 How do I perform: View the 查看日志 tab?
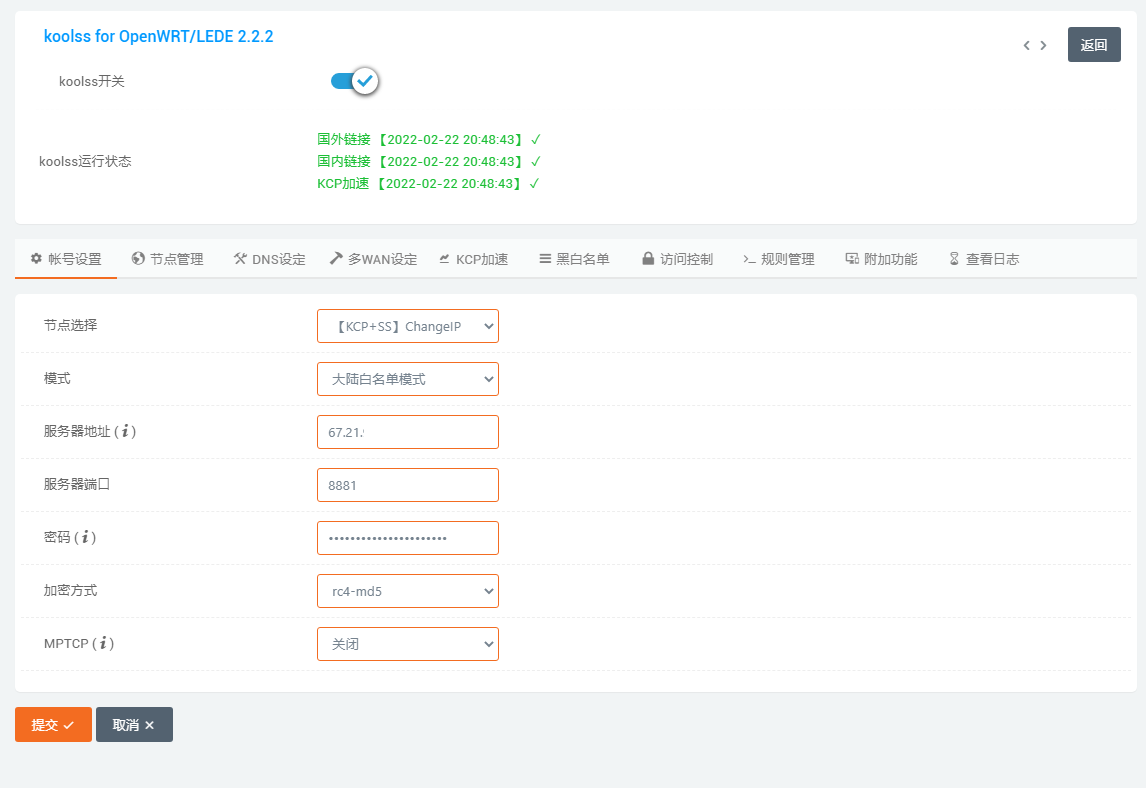click(x=984, y=259)
